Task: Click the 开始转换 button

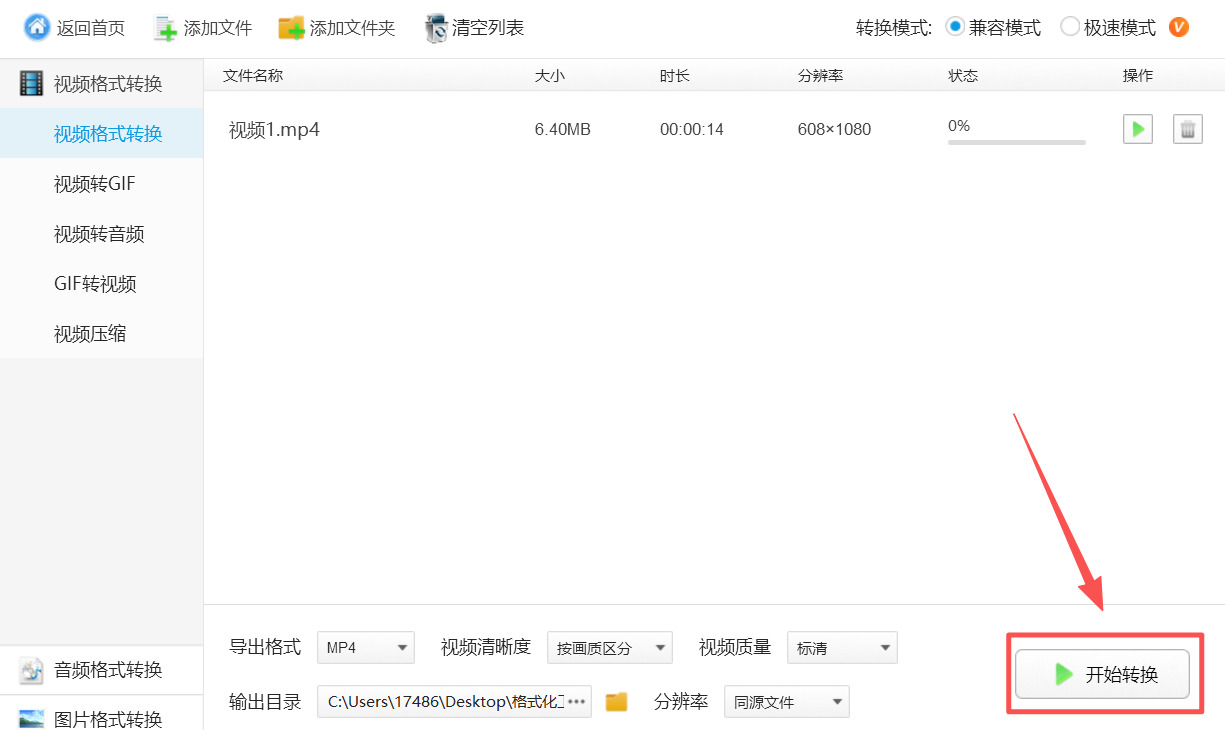Action: (1102, 674)
